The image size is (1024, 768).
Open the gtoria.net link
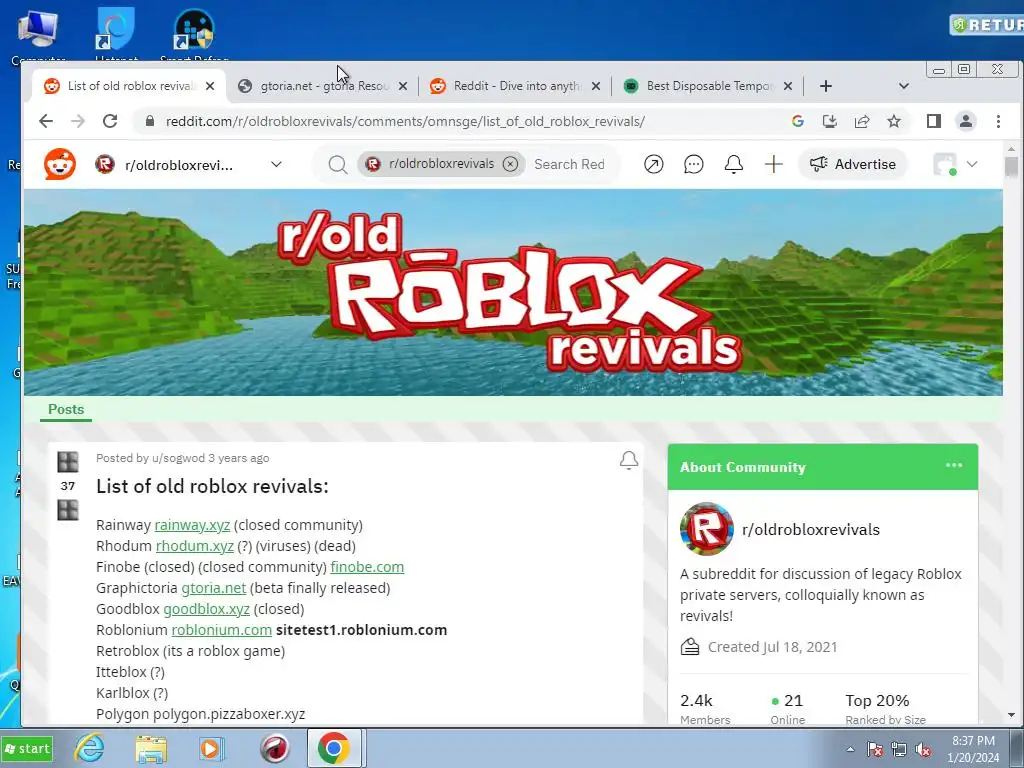coord(214,588)
